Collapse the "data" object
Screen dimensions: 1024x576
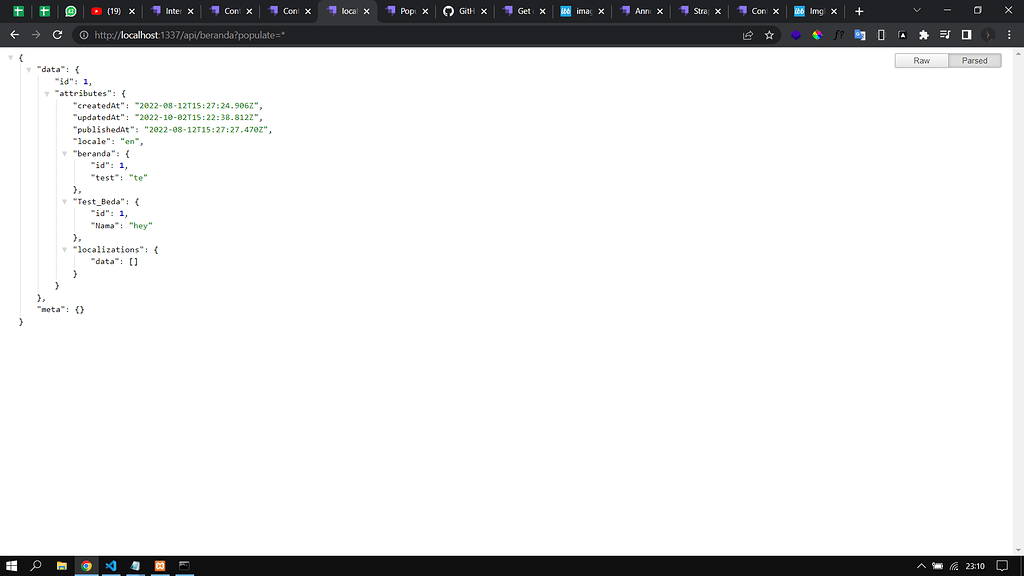click(29, 69)
